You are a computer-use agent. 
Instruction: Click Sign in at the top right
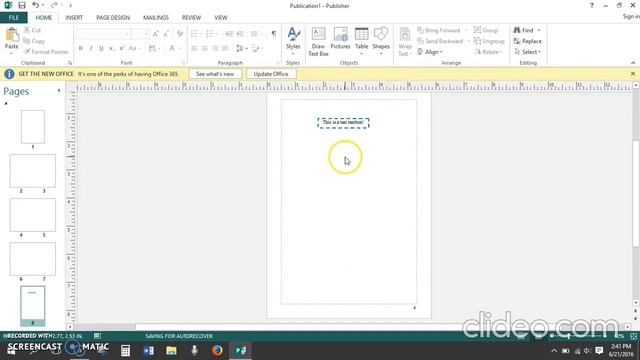pos(631,16)
